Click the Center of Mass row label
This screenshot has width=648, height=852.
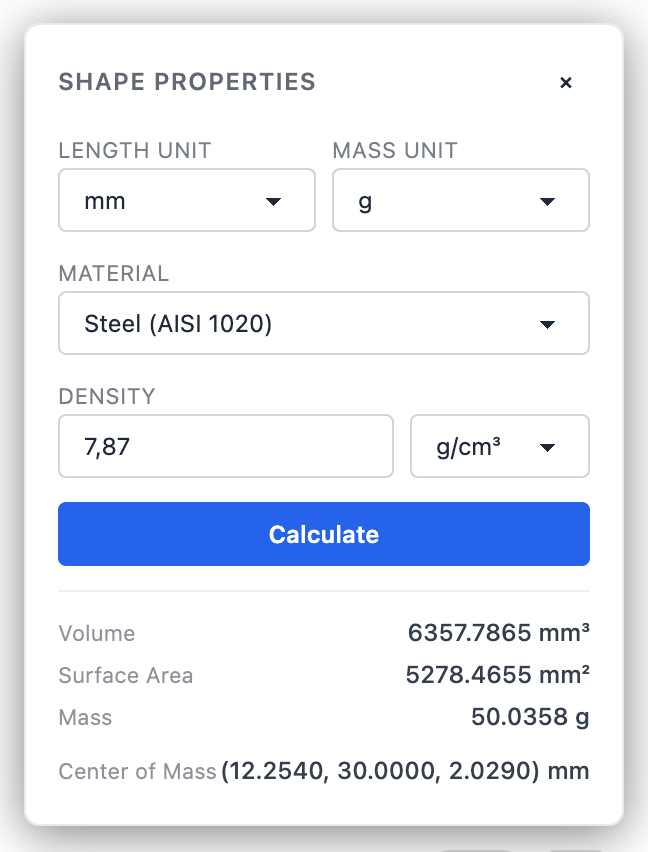[137, 771]
